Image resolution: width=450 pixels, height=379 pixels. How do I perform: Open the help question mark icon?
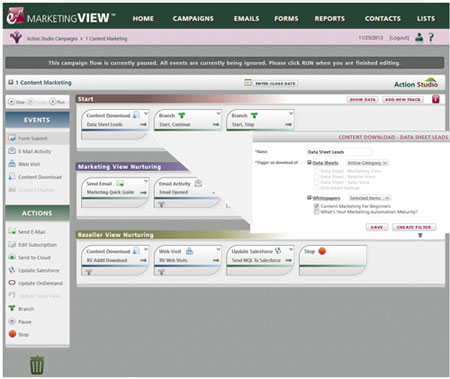point(431,37)
